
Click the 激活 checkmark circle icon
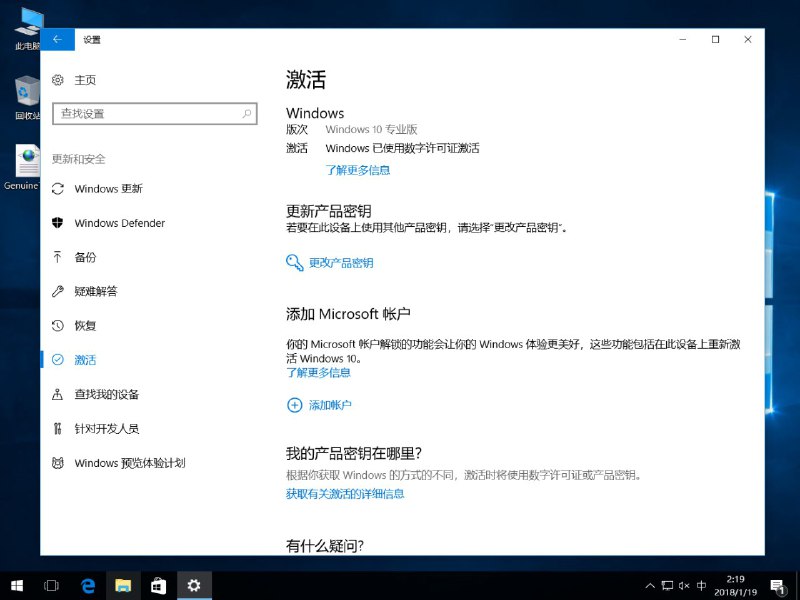58,360
